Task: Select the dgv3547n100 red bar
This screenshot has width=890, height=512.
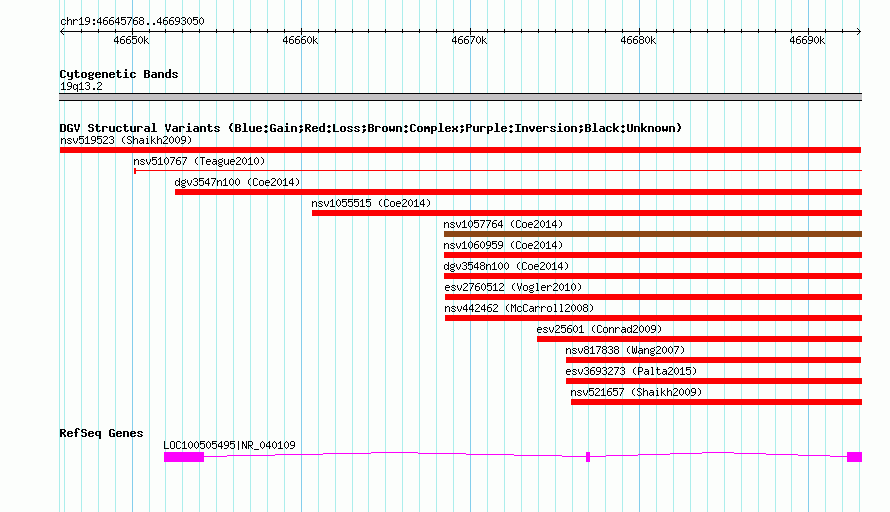Action: click(518, 192)
